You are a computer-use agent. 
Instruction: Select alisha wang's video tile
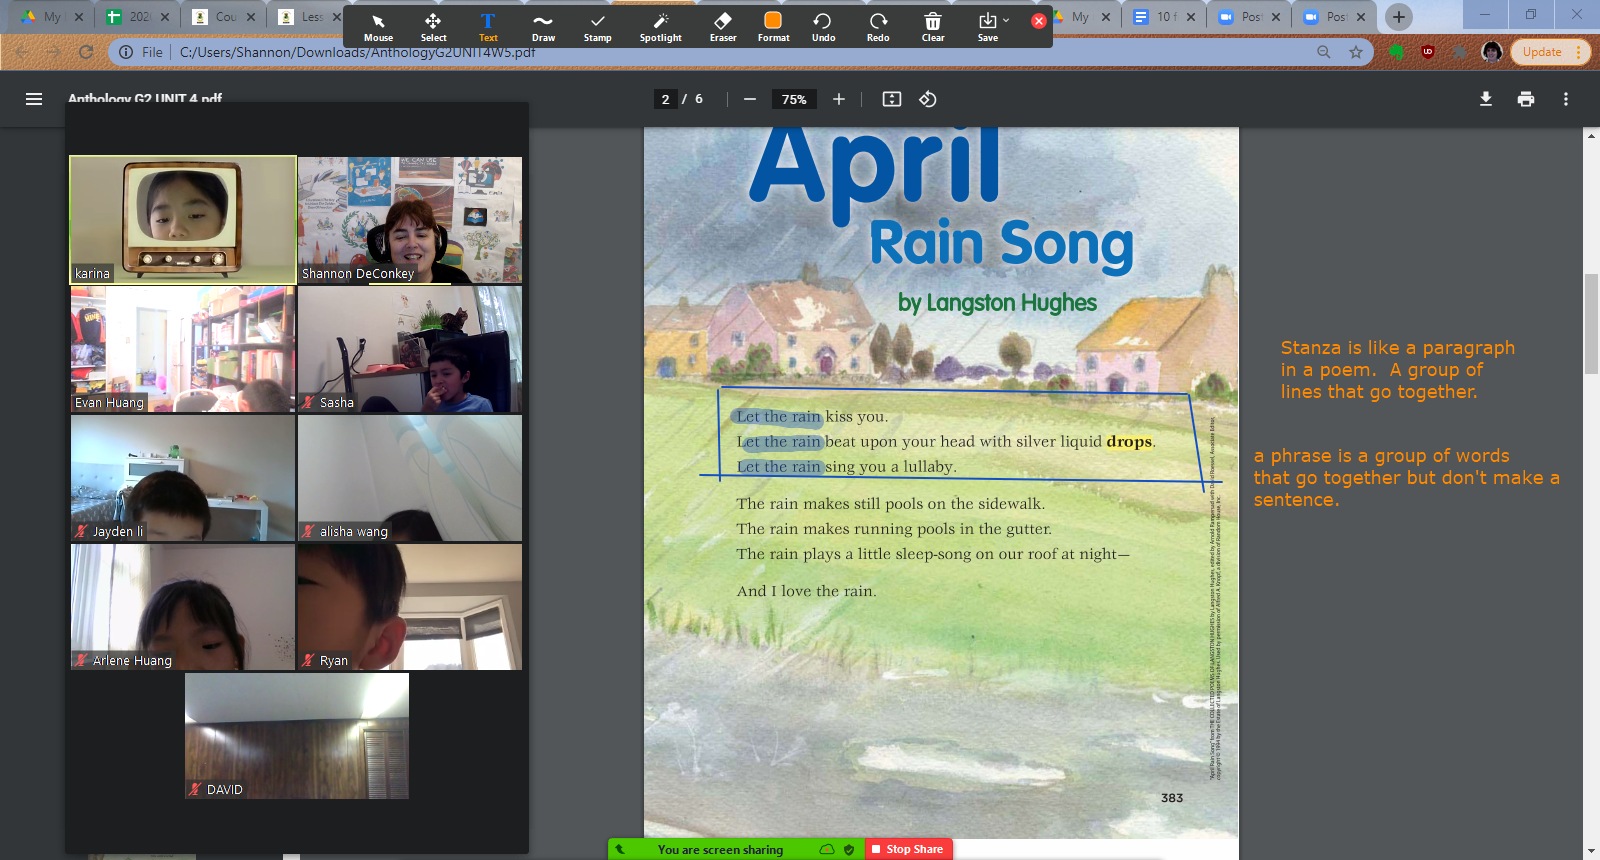click(x=410, y=478)
